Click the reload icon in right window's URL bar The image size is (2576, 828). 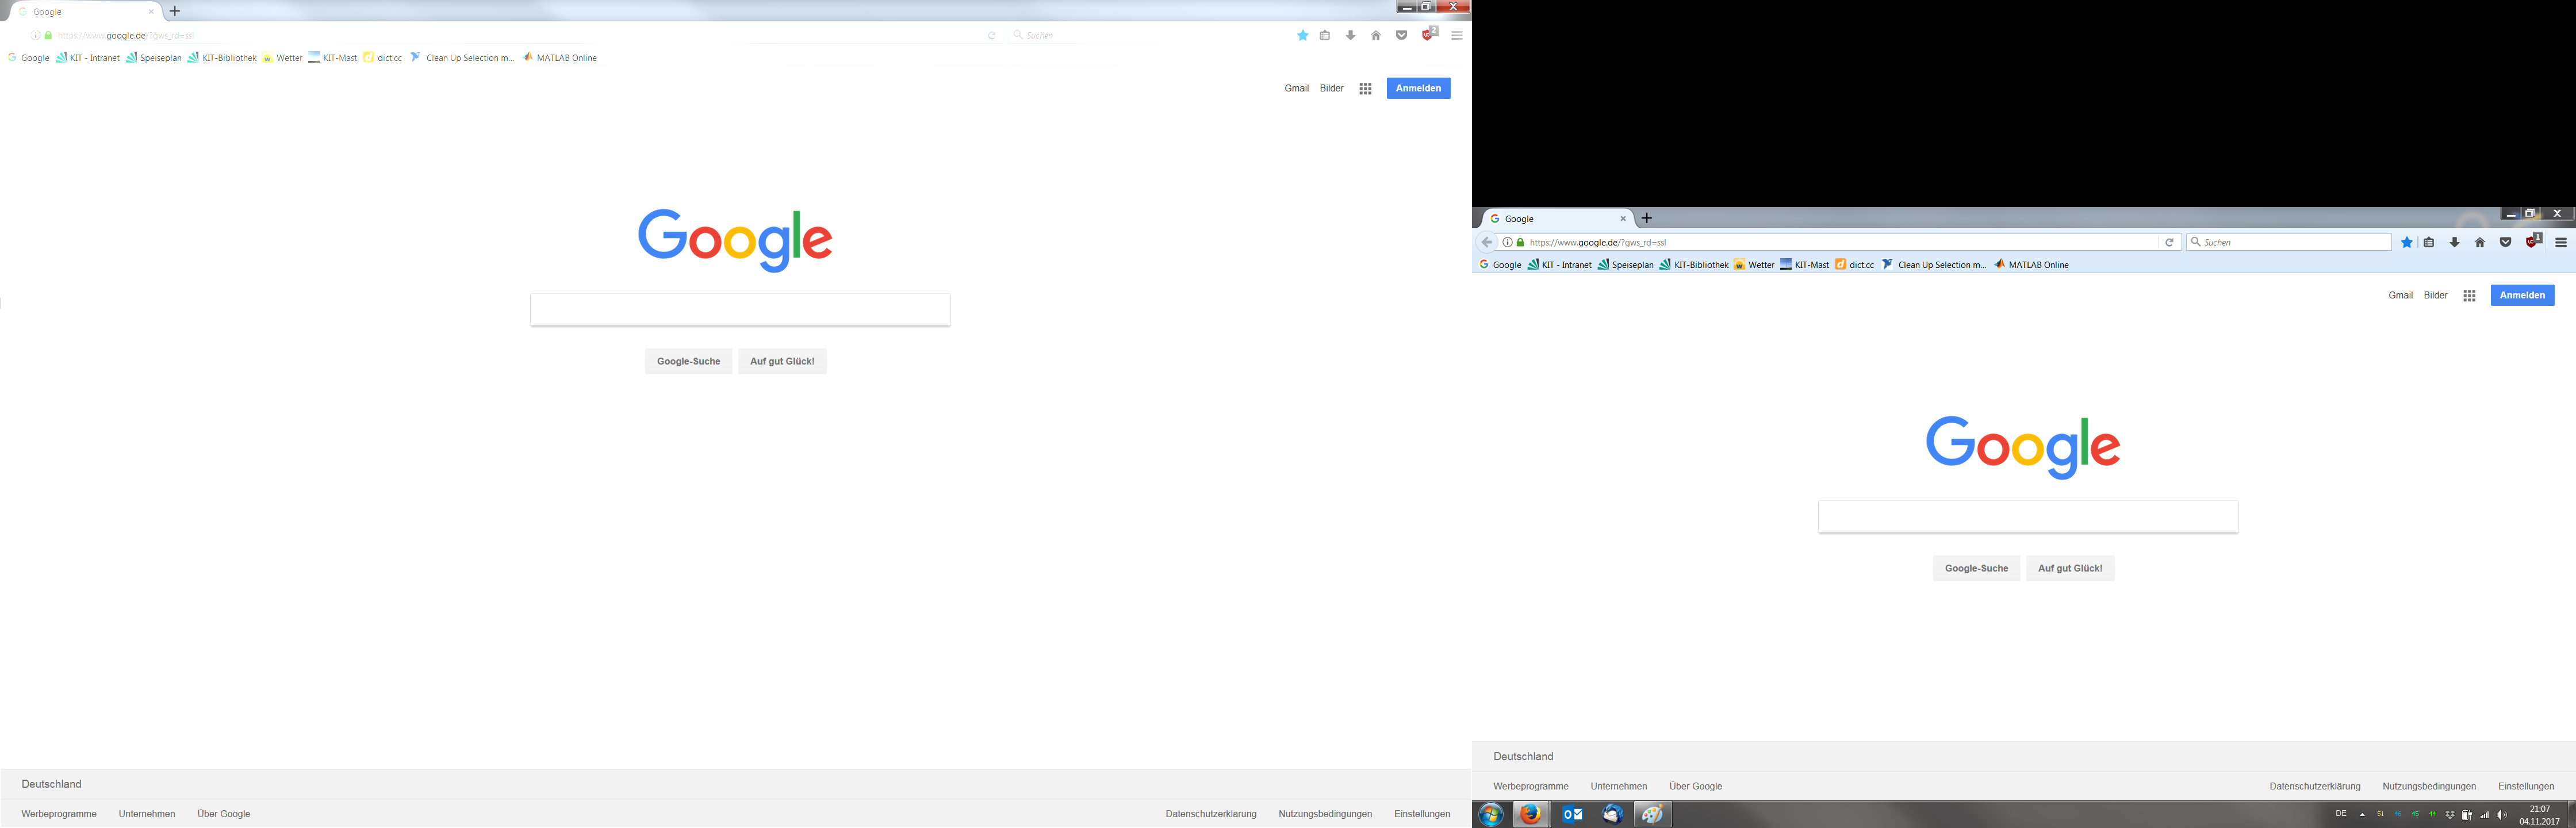2169,242
